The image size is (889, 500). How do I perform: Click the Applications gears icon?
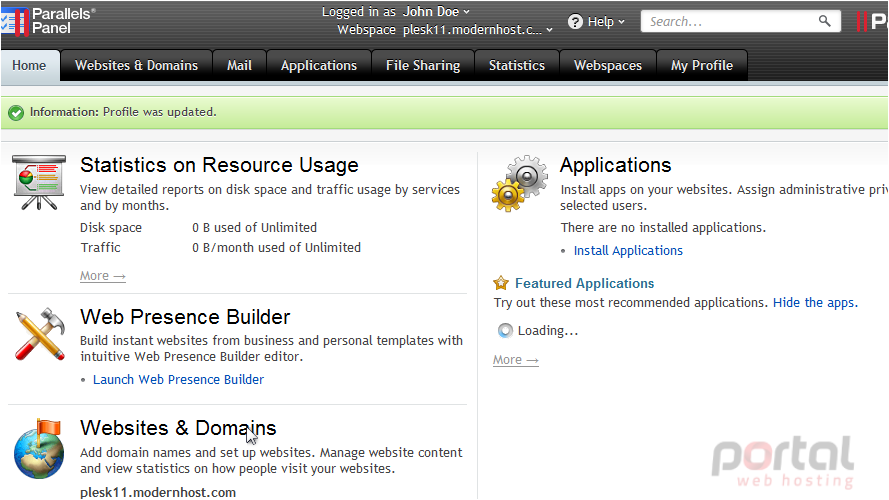coord(519,184)
